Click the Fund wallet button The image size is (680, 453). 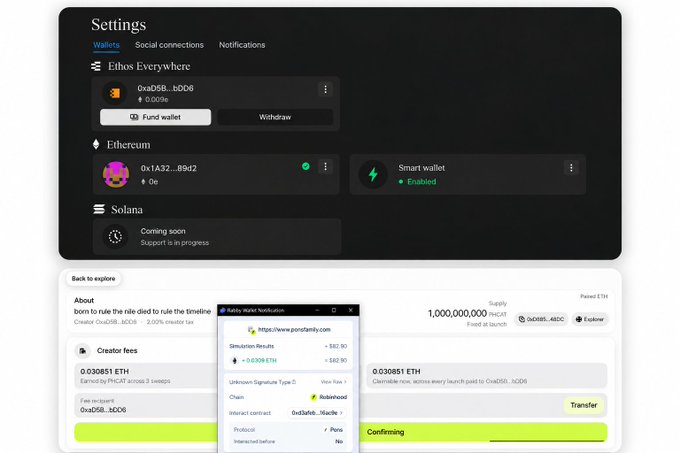pyautogui.click(x=156, y=117)
